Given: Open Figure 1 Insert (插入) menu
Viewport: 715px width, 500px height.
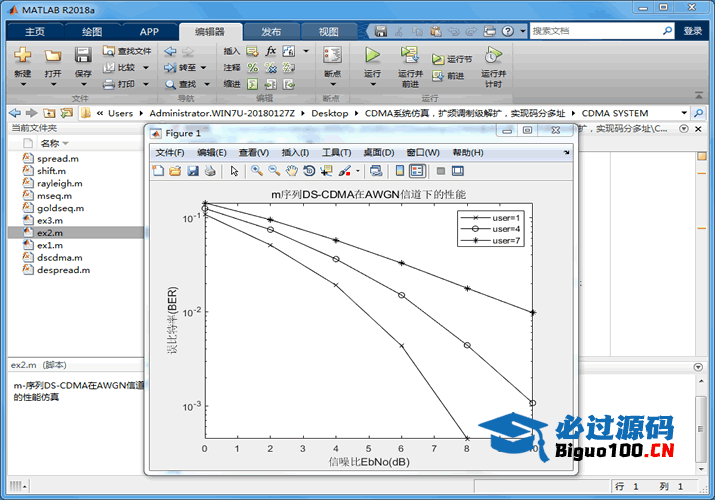Looking at the screenshot, I should click(295, 153).
